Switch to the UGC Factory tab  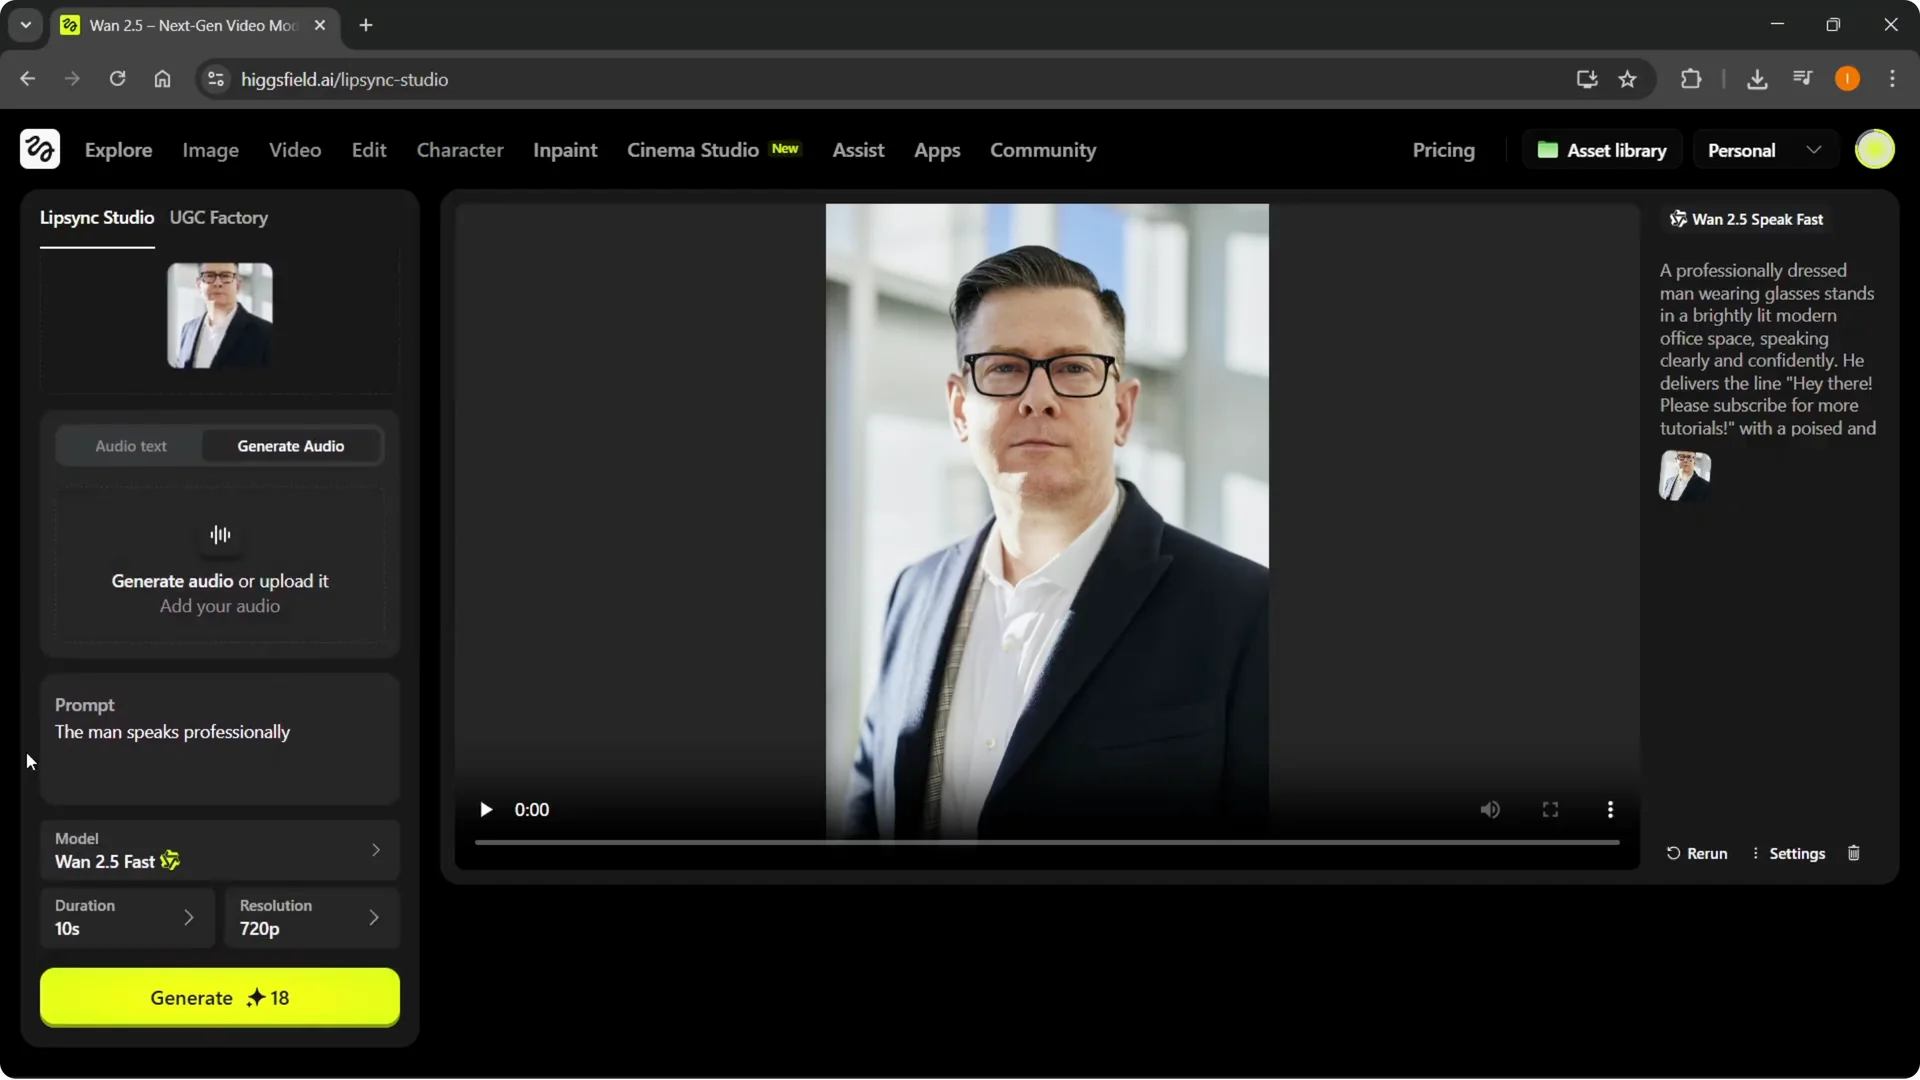click(x=219, y=218)
